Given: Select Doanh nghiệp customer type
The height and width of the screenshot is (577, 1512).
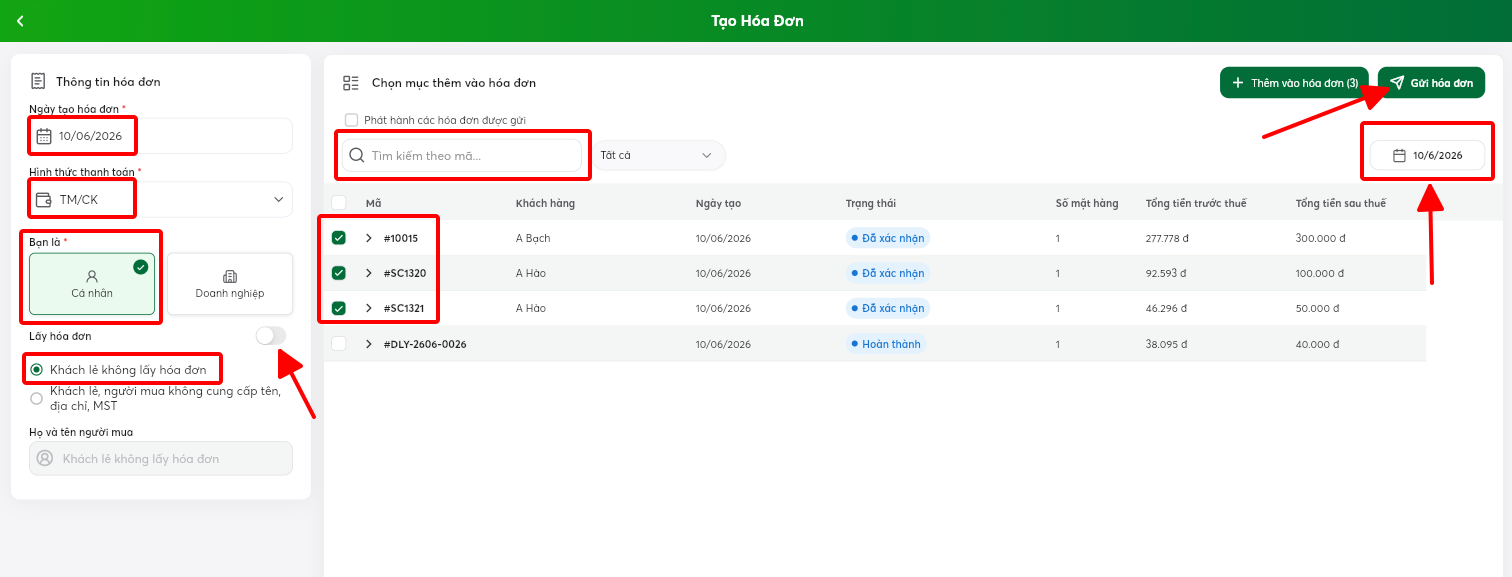Looking at the screenshot, I should pos(230,284).
